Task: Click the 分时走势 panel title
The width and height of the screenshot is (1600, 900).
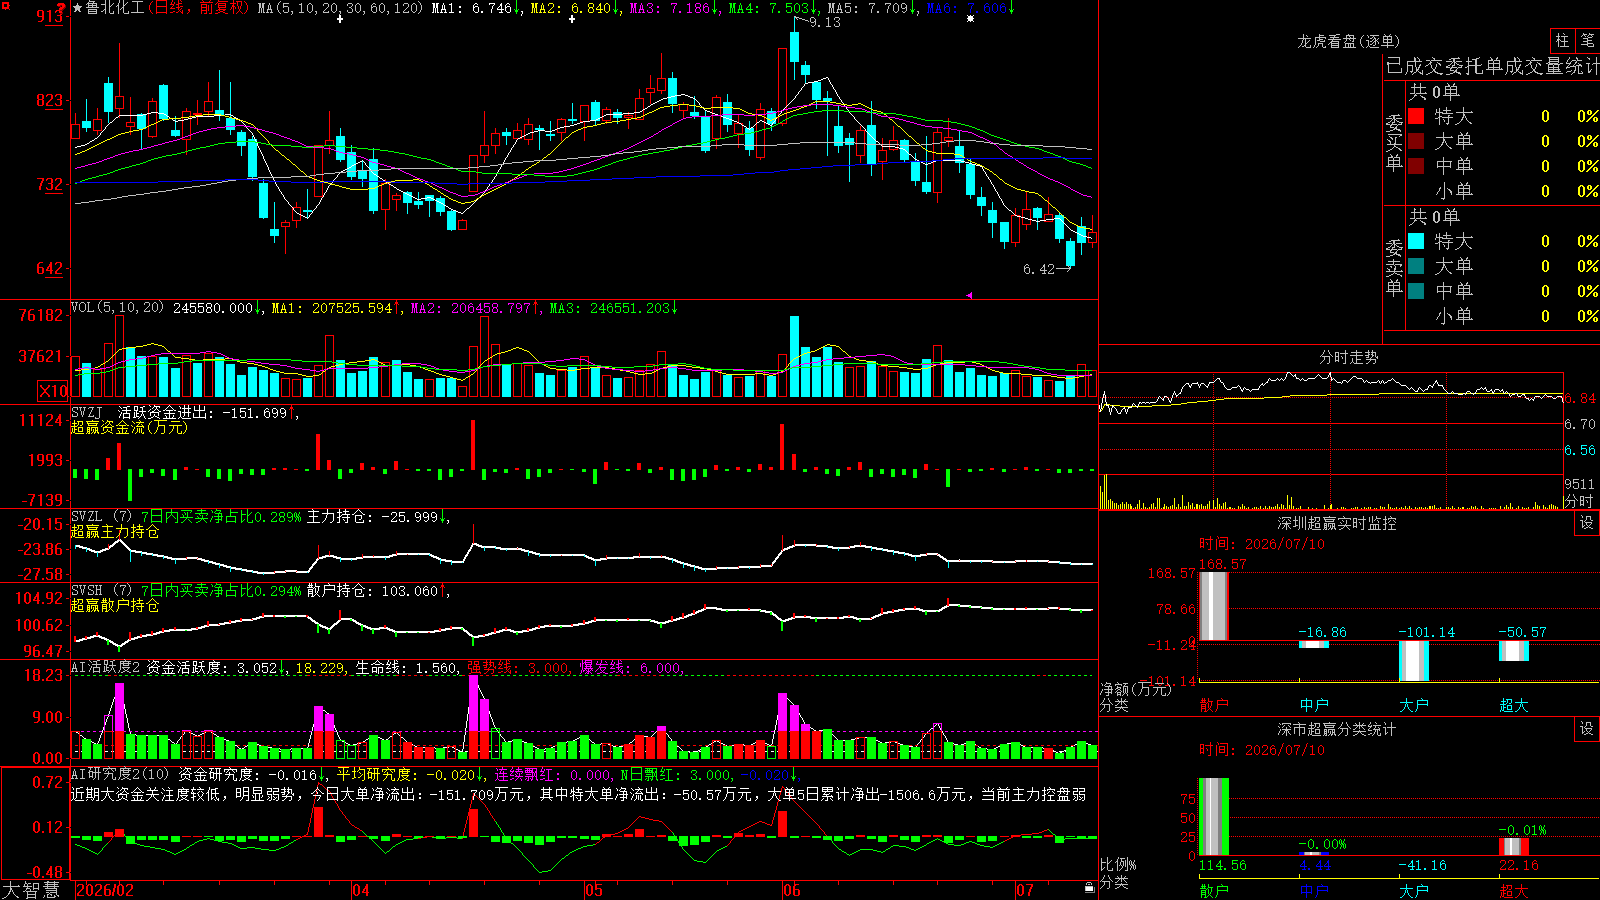Action: pyautogui.click(x=1349, y=357)
